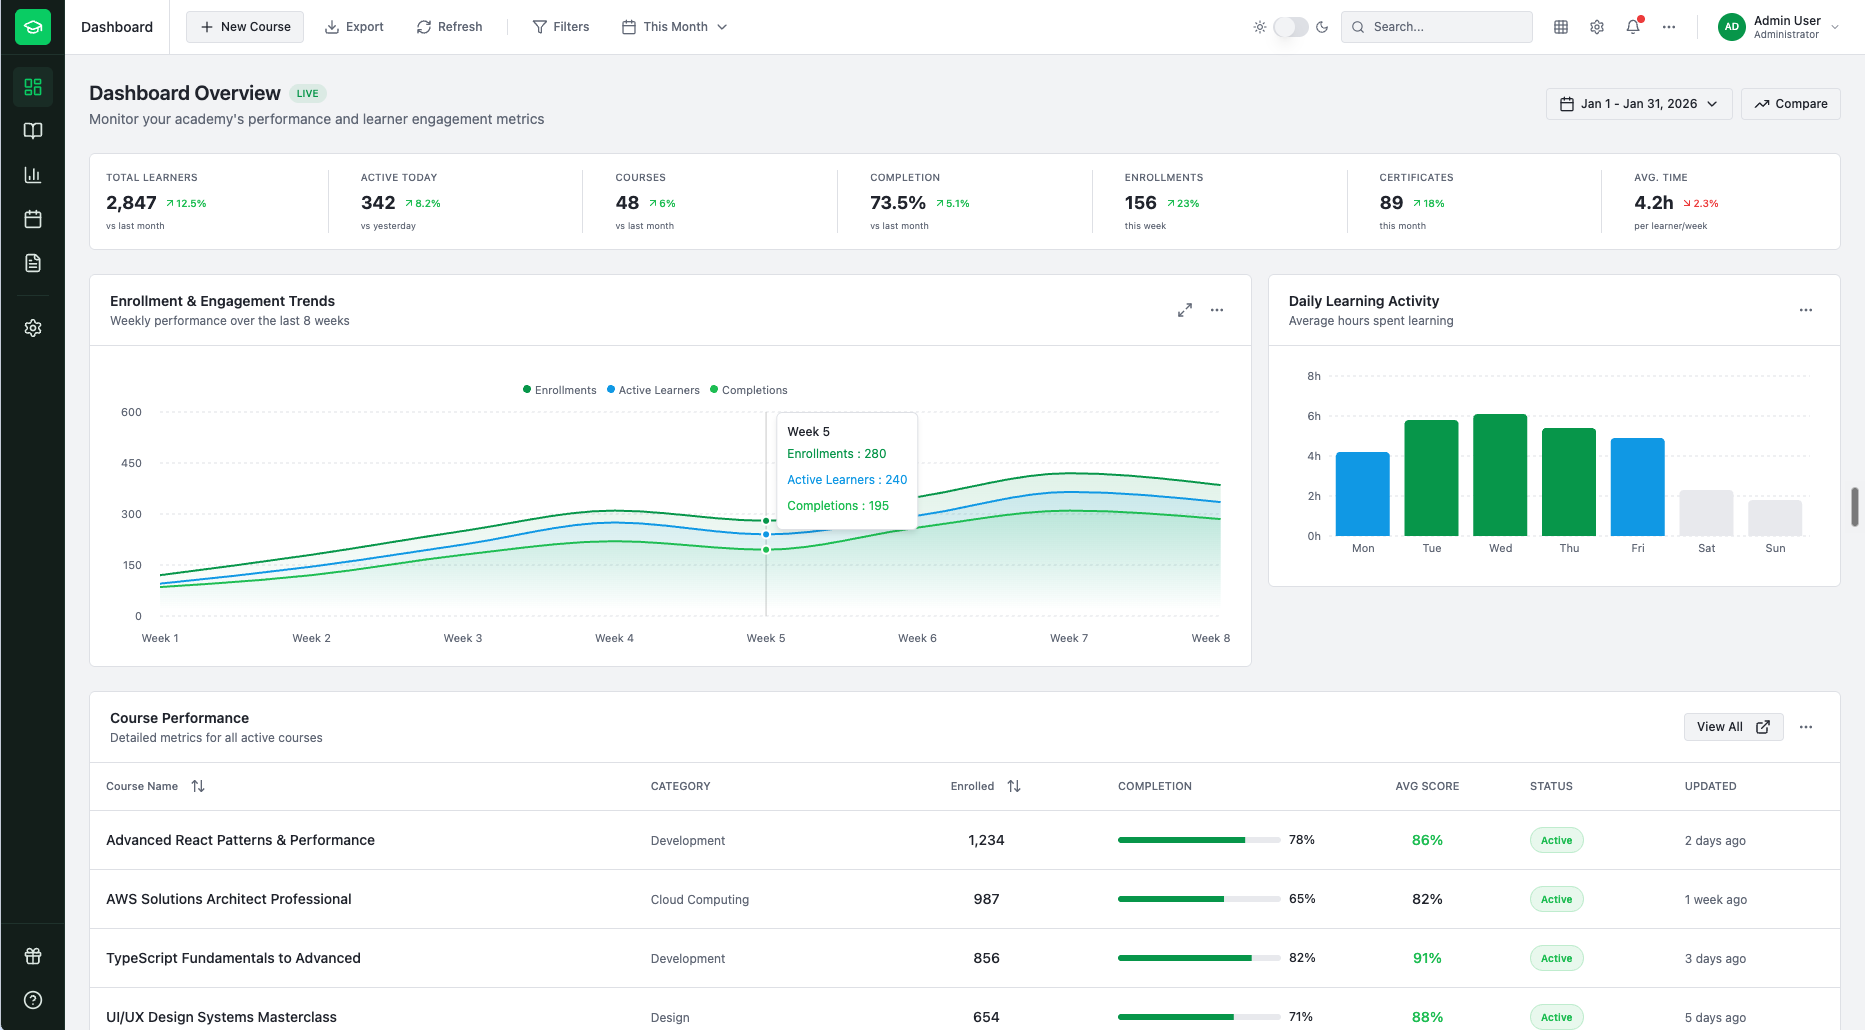This screenshot has width=1865, height=1030.
Task: Click the moon dark-mode icon
Action: (1322, 27)
